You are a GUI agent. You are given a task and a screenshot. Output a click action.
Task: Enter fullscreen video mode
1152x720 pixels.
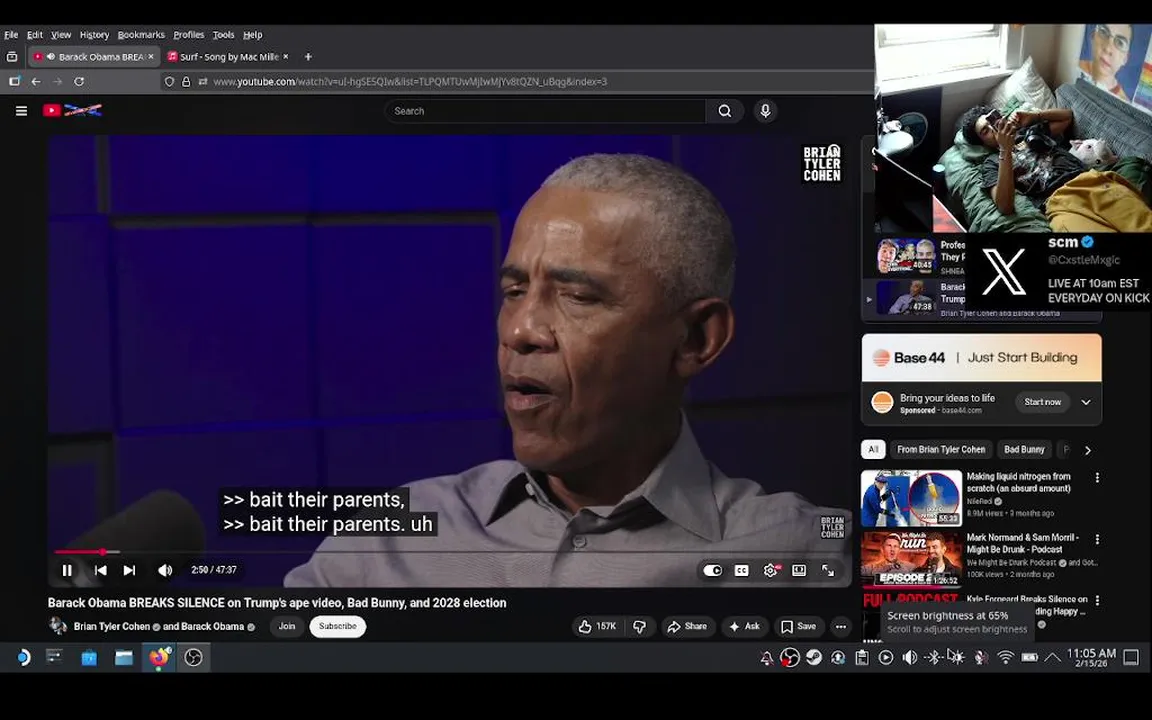coord(828,570)
